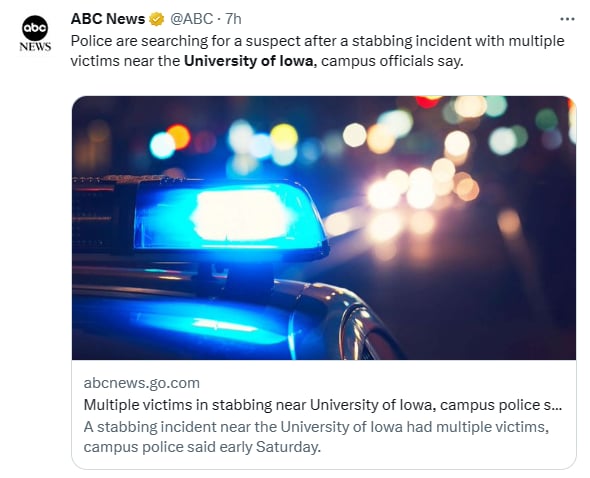
Task: Click the truncated headline ellipsis
Action: [557, 405]
